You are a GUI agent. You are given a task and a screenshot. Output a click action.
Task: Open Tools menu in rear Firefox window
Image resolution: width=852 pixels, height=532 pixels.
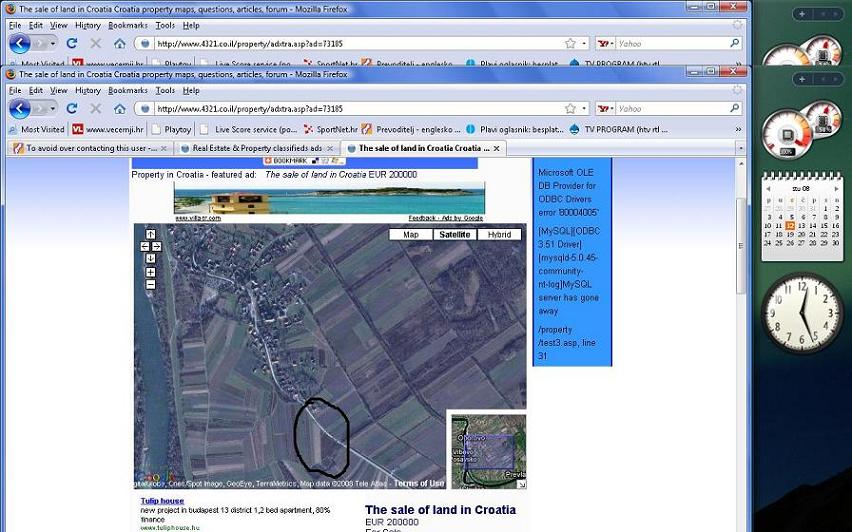165,25
